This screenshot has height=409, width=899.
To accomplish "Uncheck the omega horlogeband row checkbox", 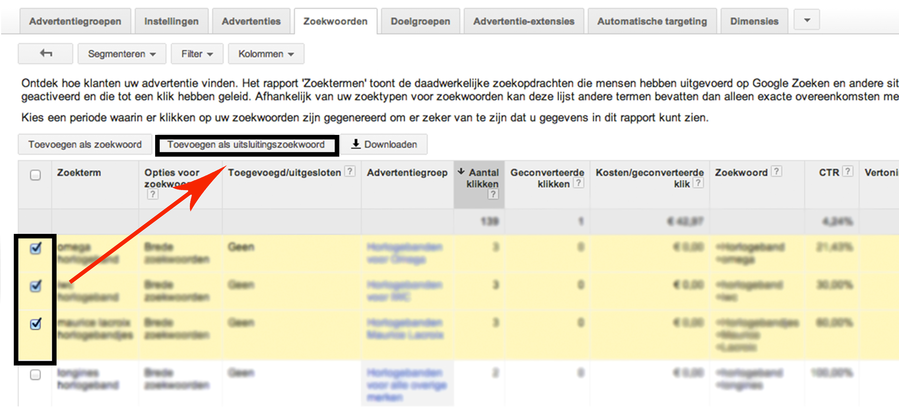I will [36, 249].
